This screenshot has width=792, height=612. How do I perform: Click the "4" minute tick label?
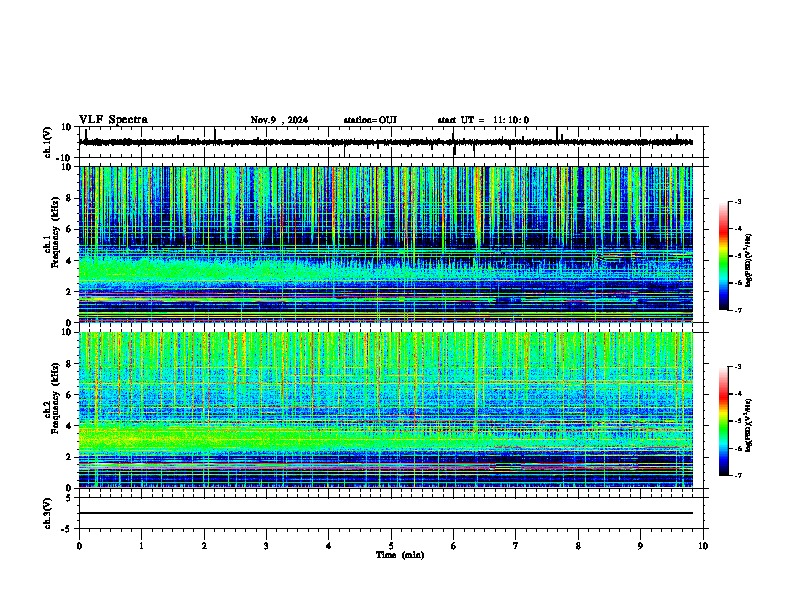329,546
